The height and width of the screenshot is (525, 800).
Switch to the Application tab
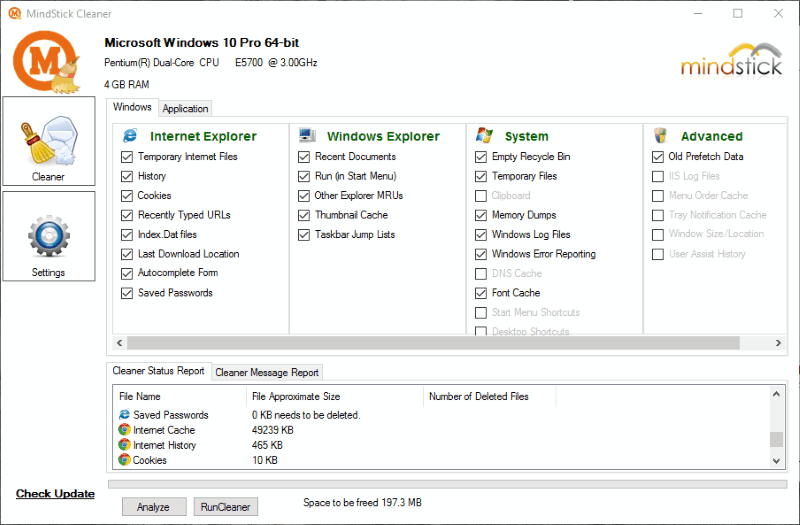tap(185, 109)
